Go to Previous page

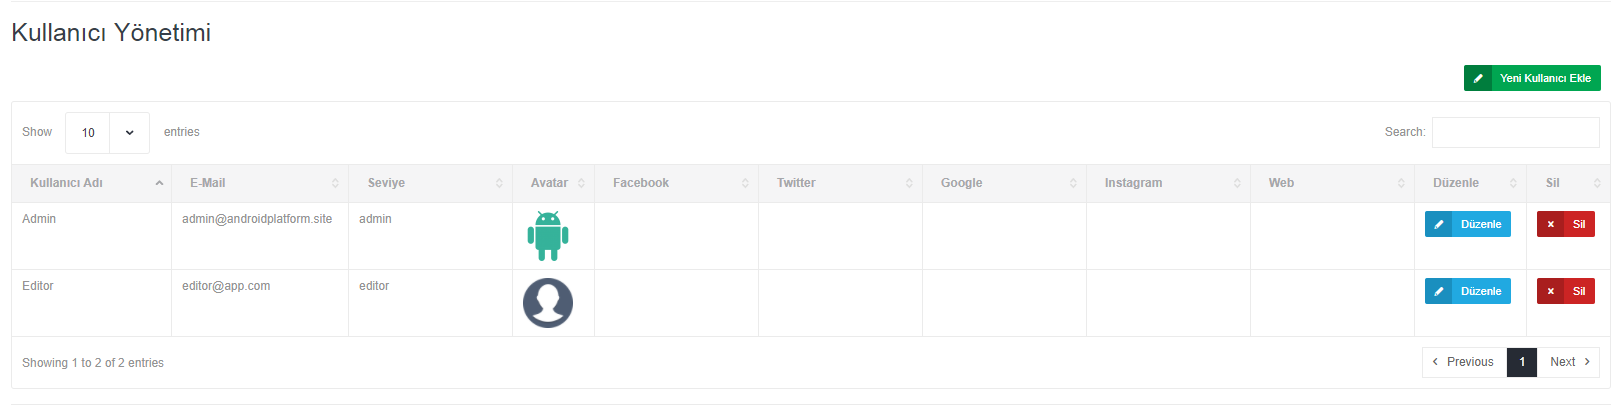point(1464,362)
